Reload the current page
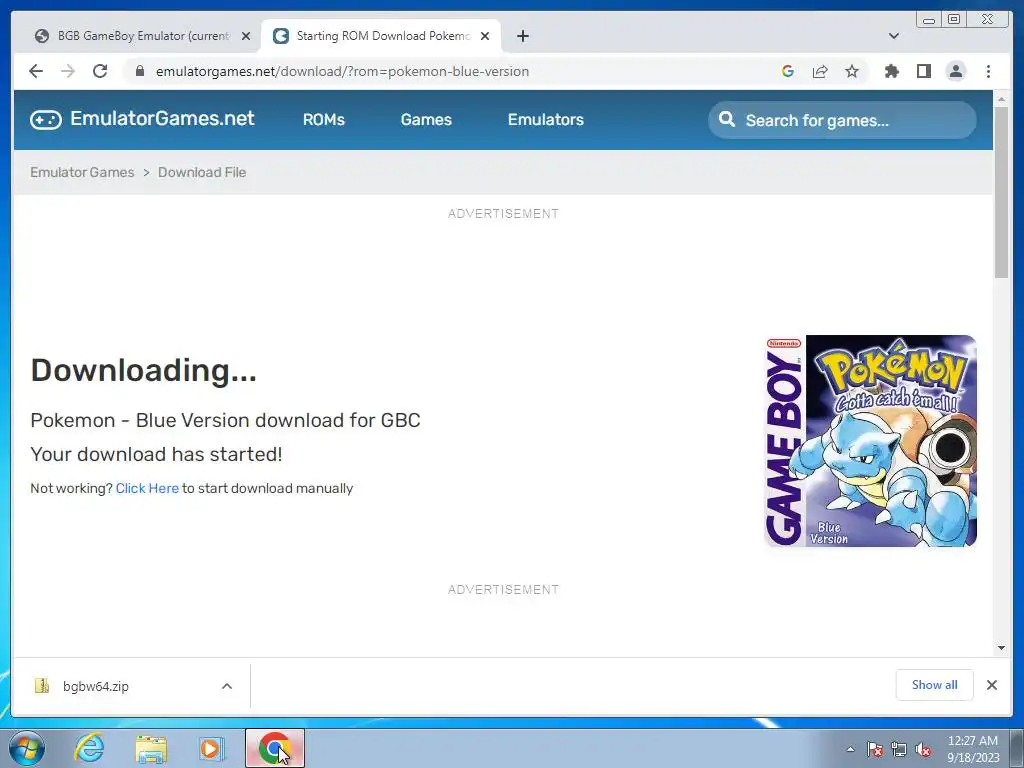The width and height of the screenshot is (1024, 768). [x=100, y=71]
